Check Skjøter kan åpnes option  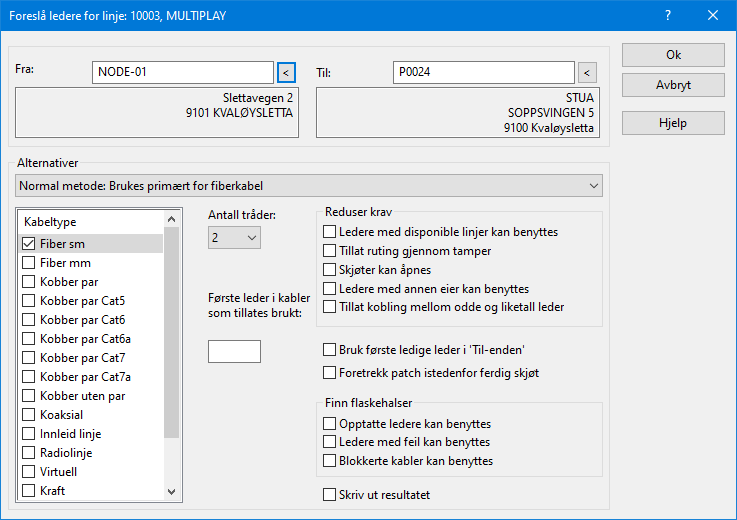coord(329,269)
